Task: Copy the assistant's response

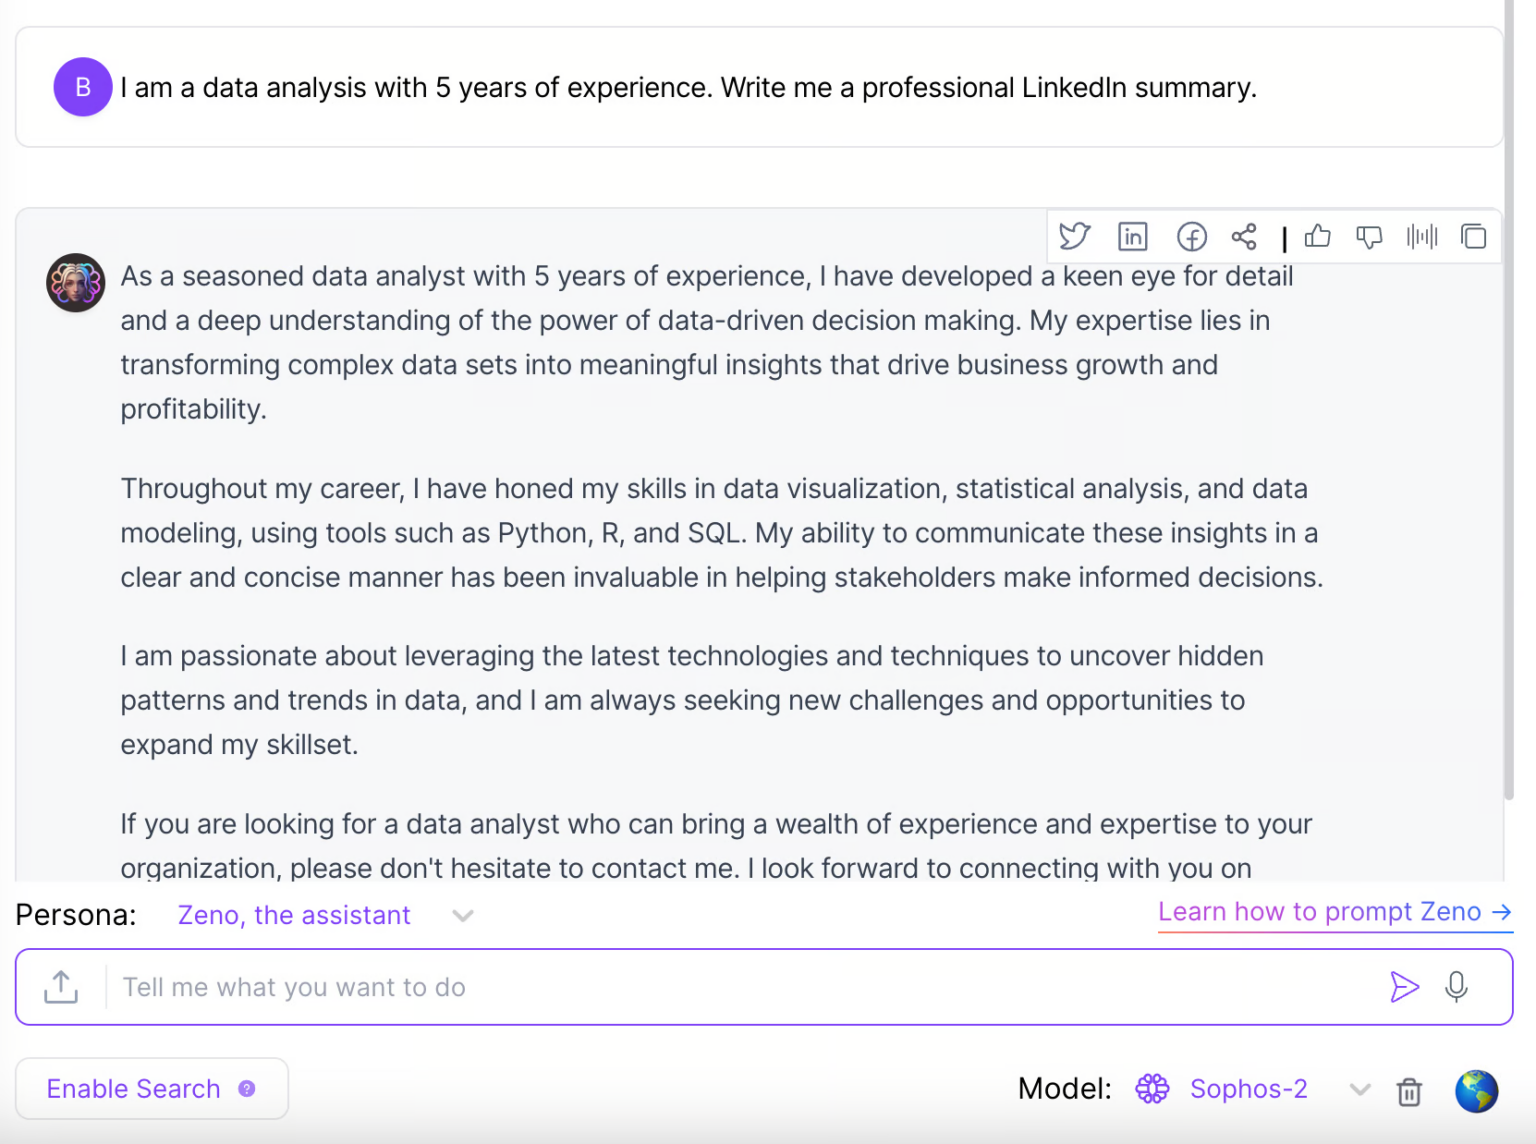Action: coord(1474,237)
